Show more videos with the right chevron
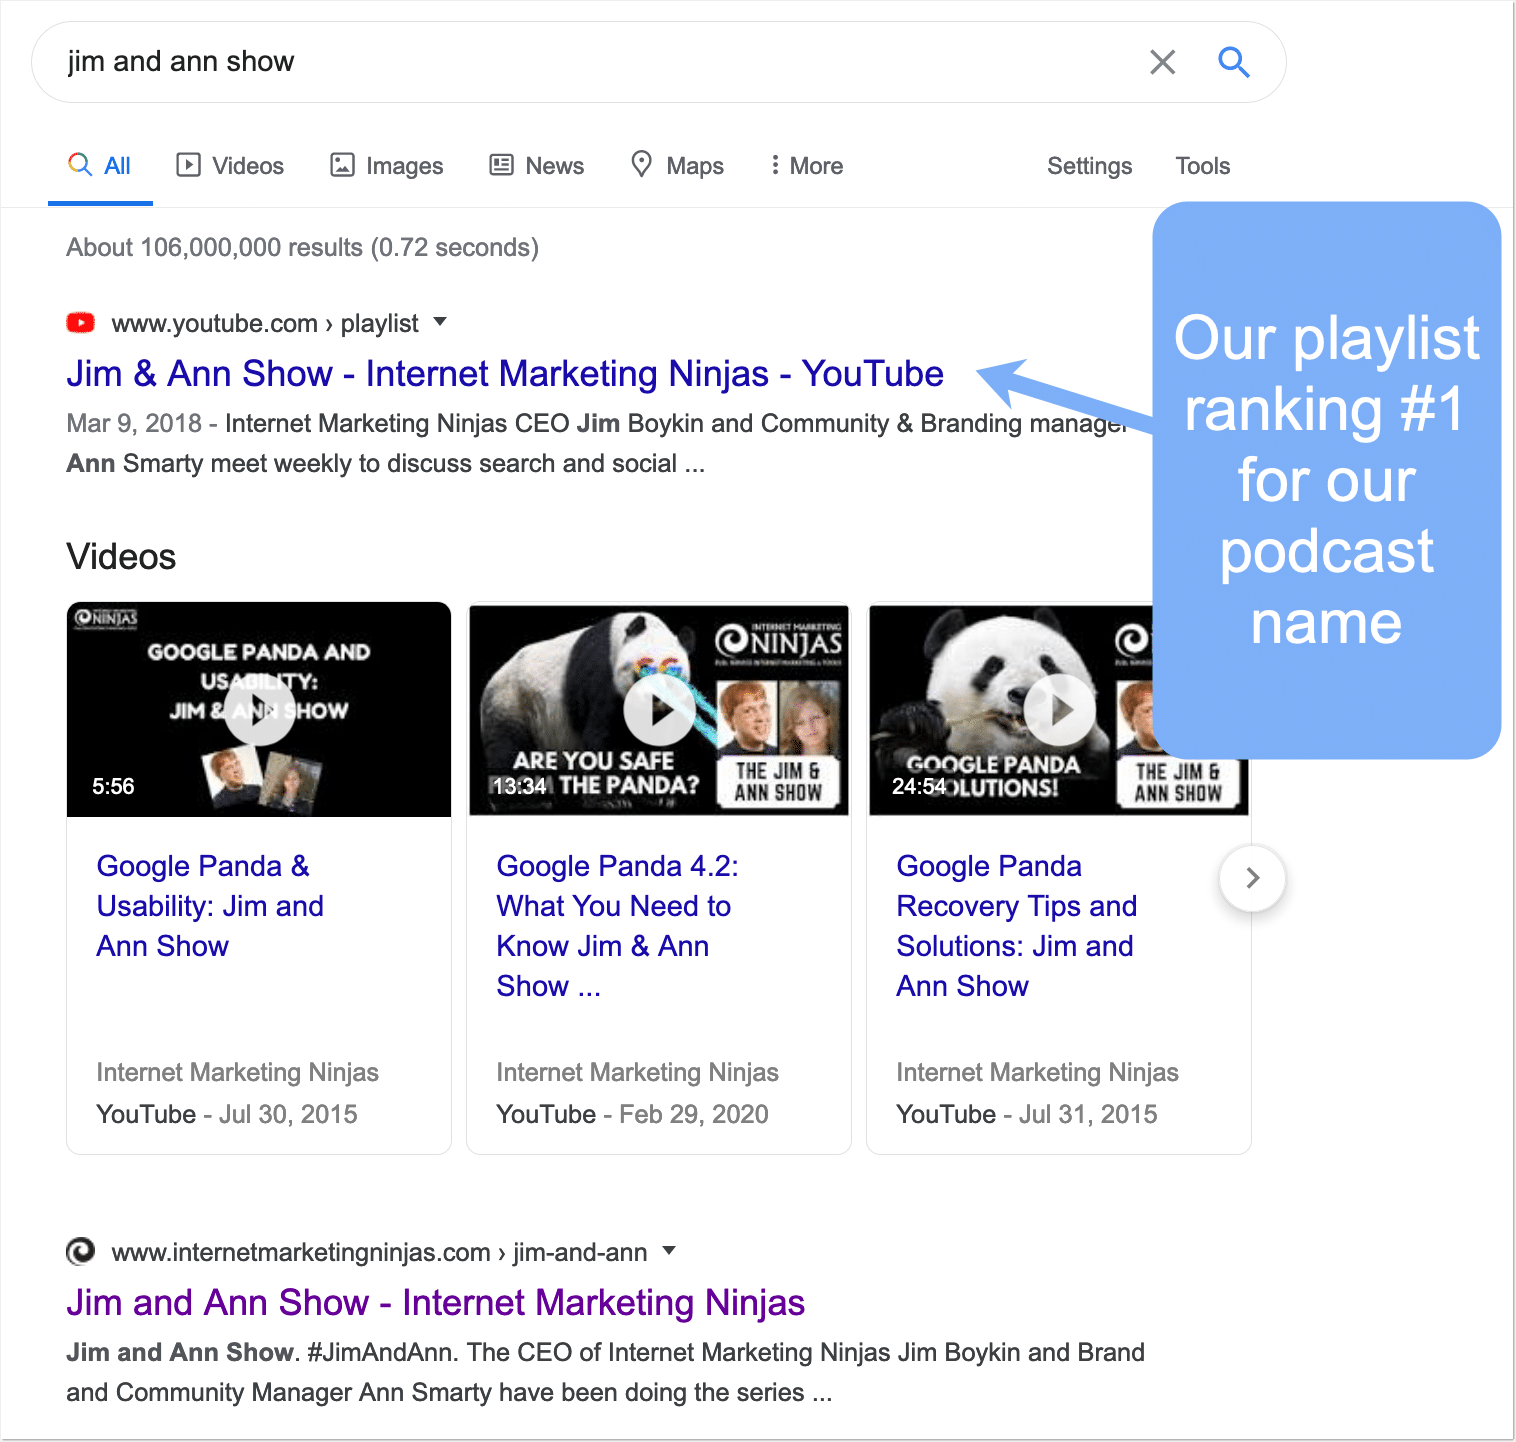 coord(1252,878)
